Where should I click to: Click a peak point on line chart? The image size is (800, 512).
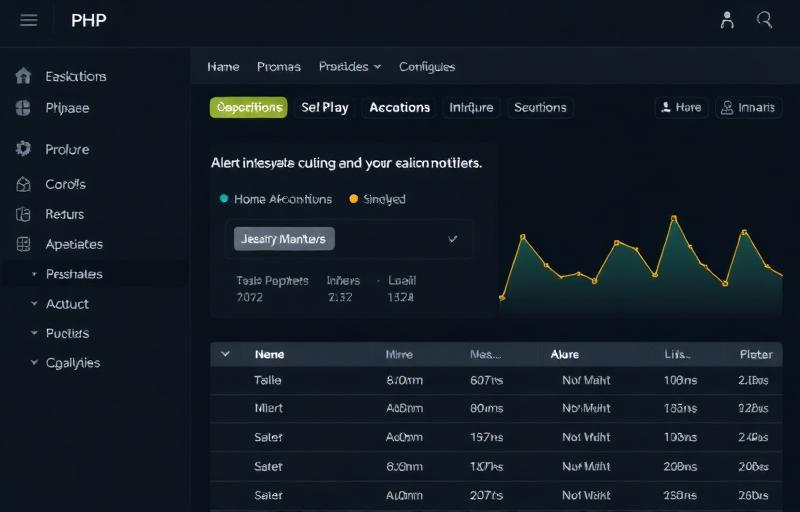tap(673, 216)
